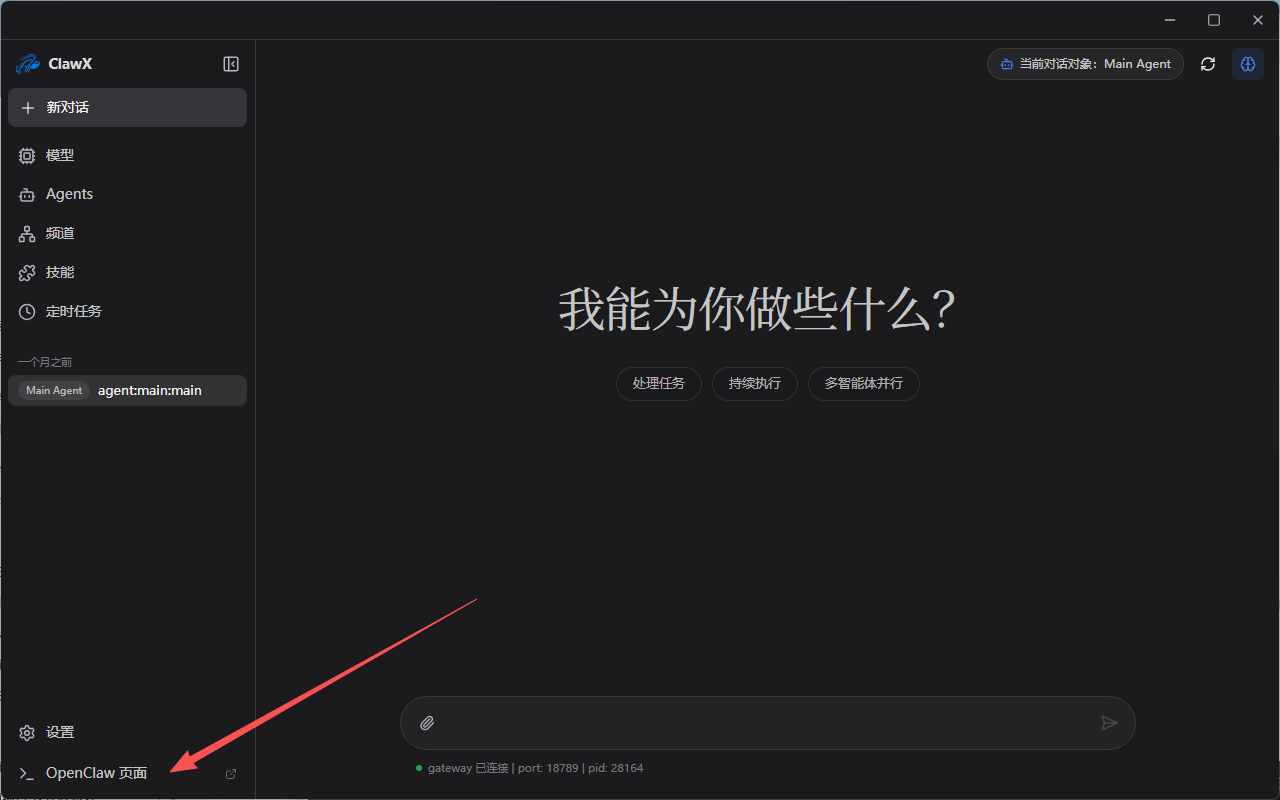The image size is (1280, 800).
Task: Start a new conversation with 新对话
Action: [127, 107]
